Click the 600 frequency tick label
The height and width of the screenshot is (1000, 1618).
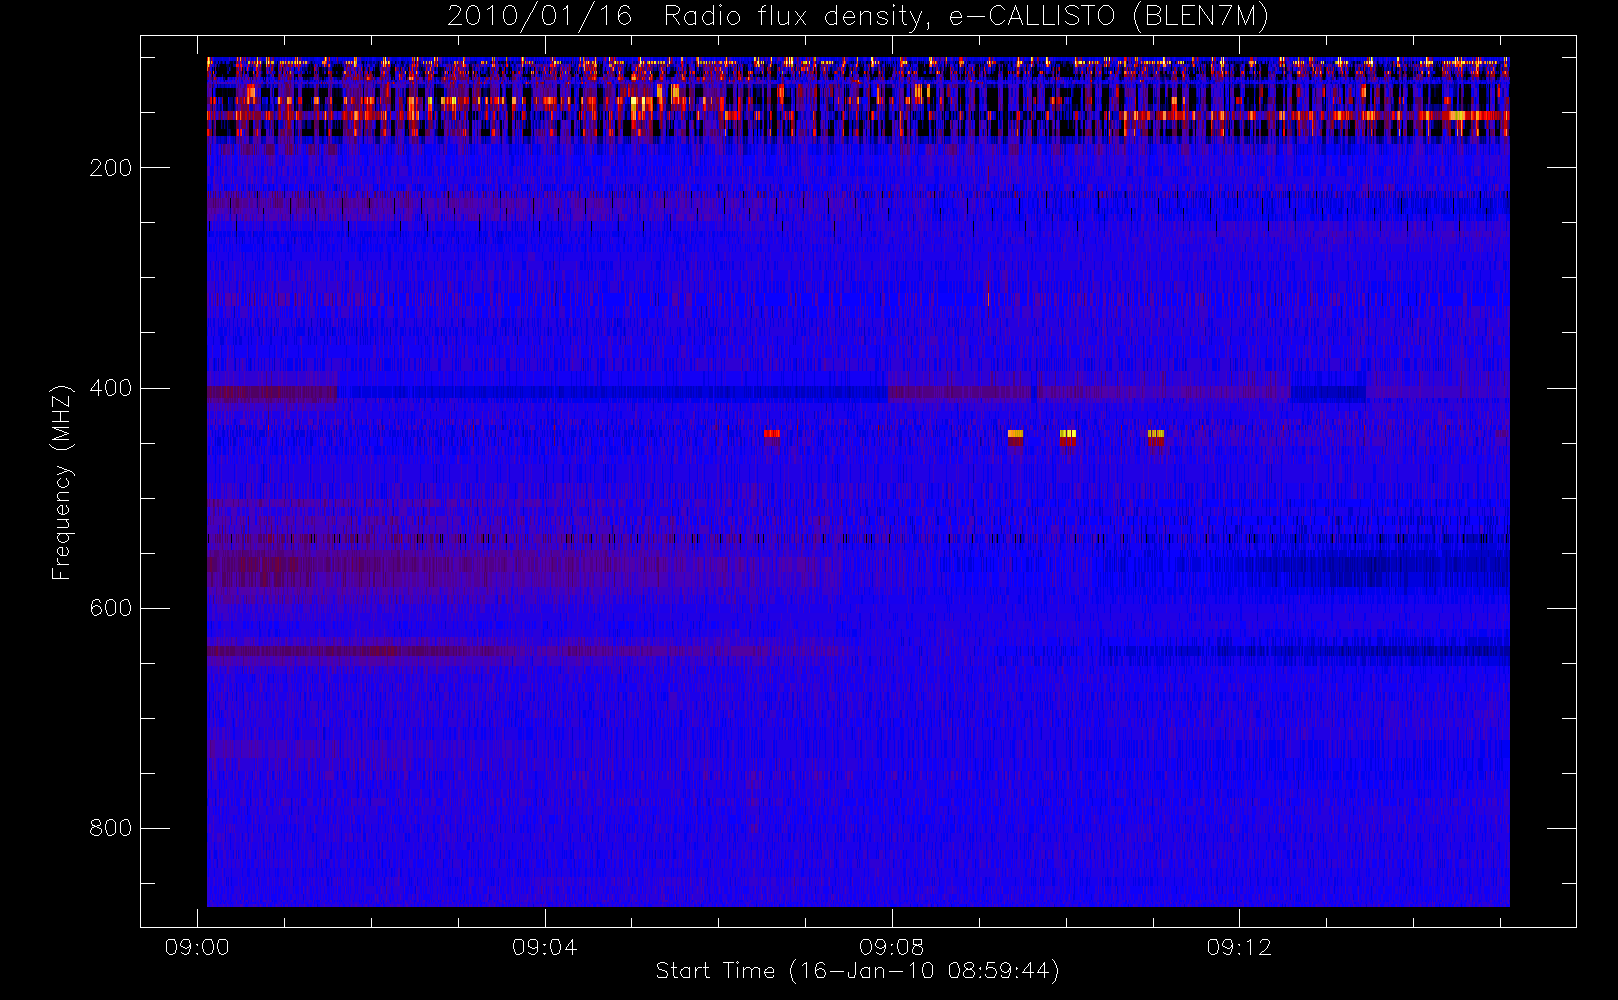click(111, 608)
